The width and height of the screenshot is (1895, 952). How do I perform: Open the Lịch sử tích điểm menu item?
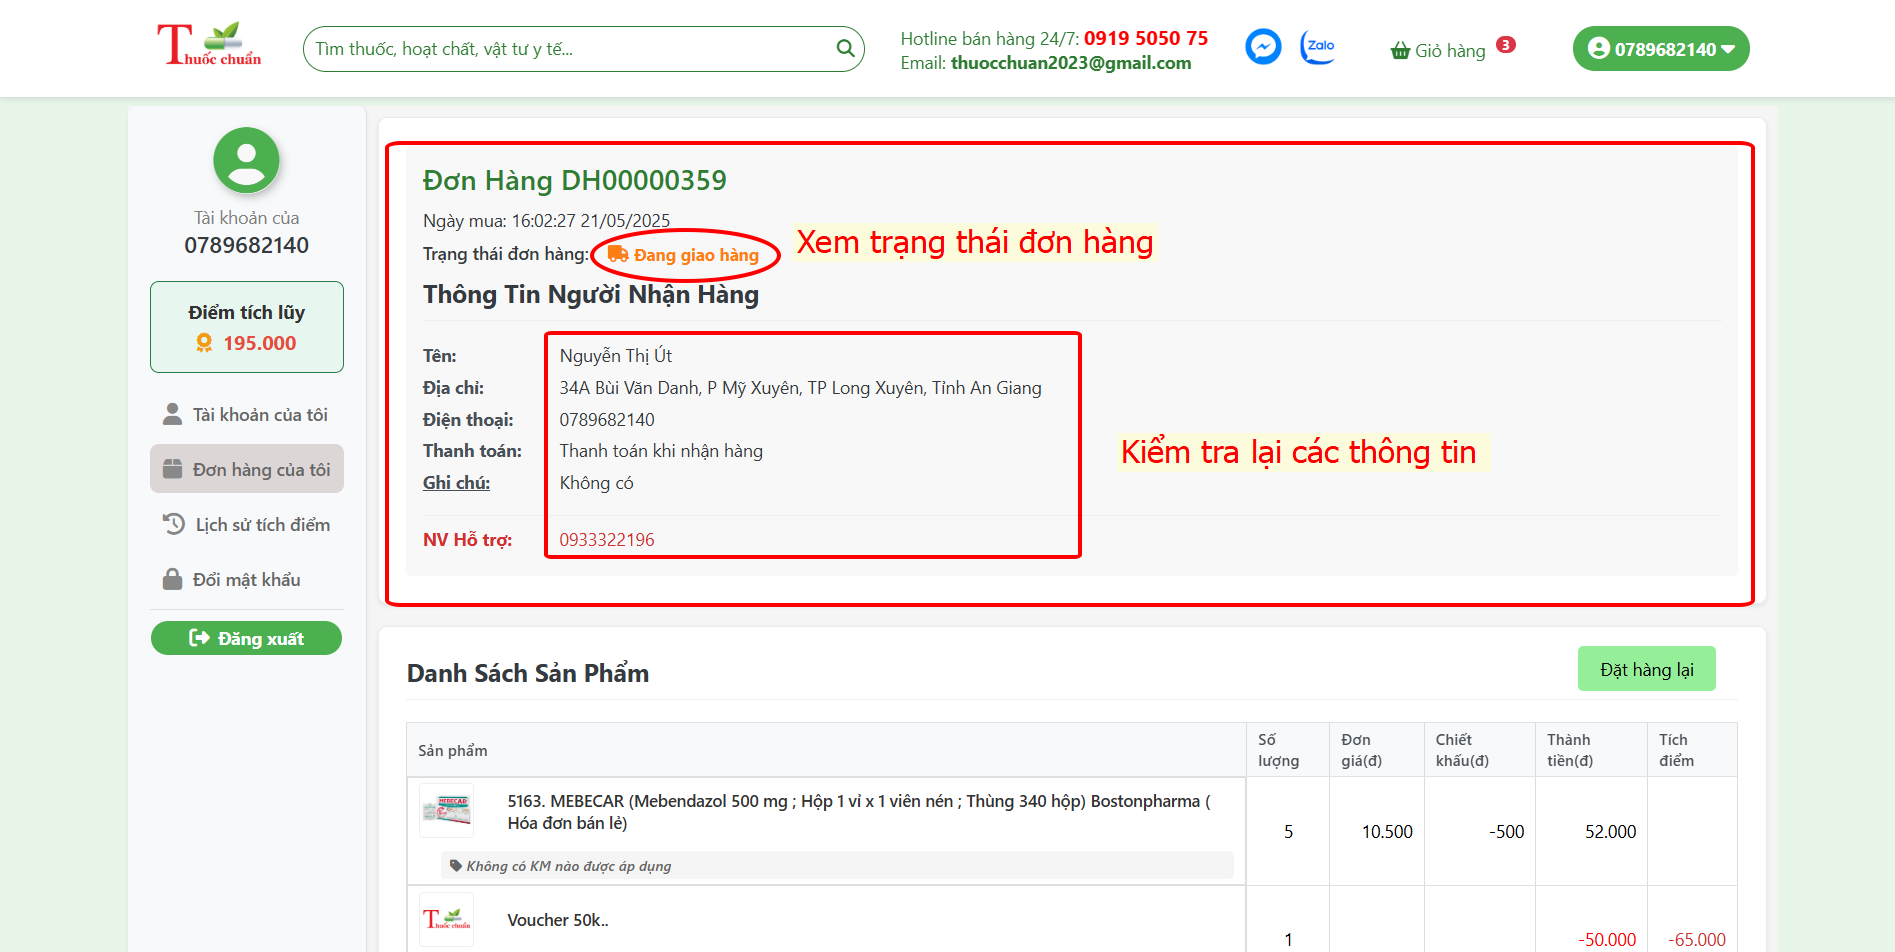coord(262,524)
